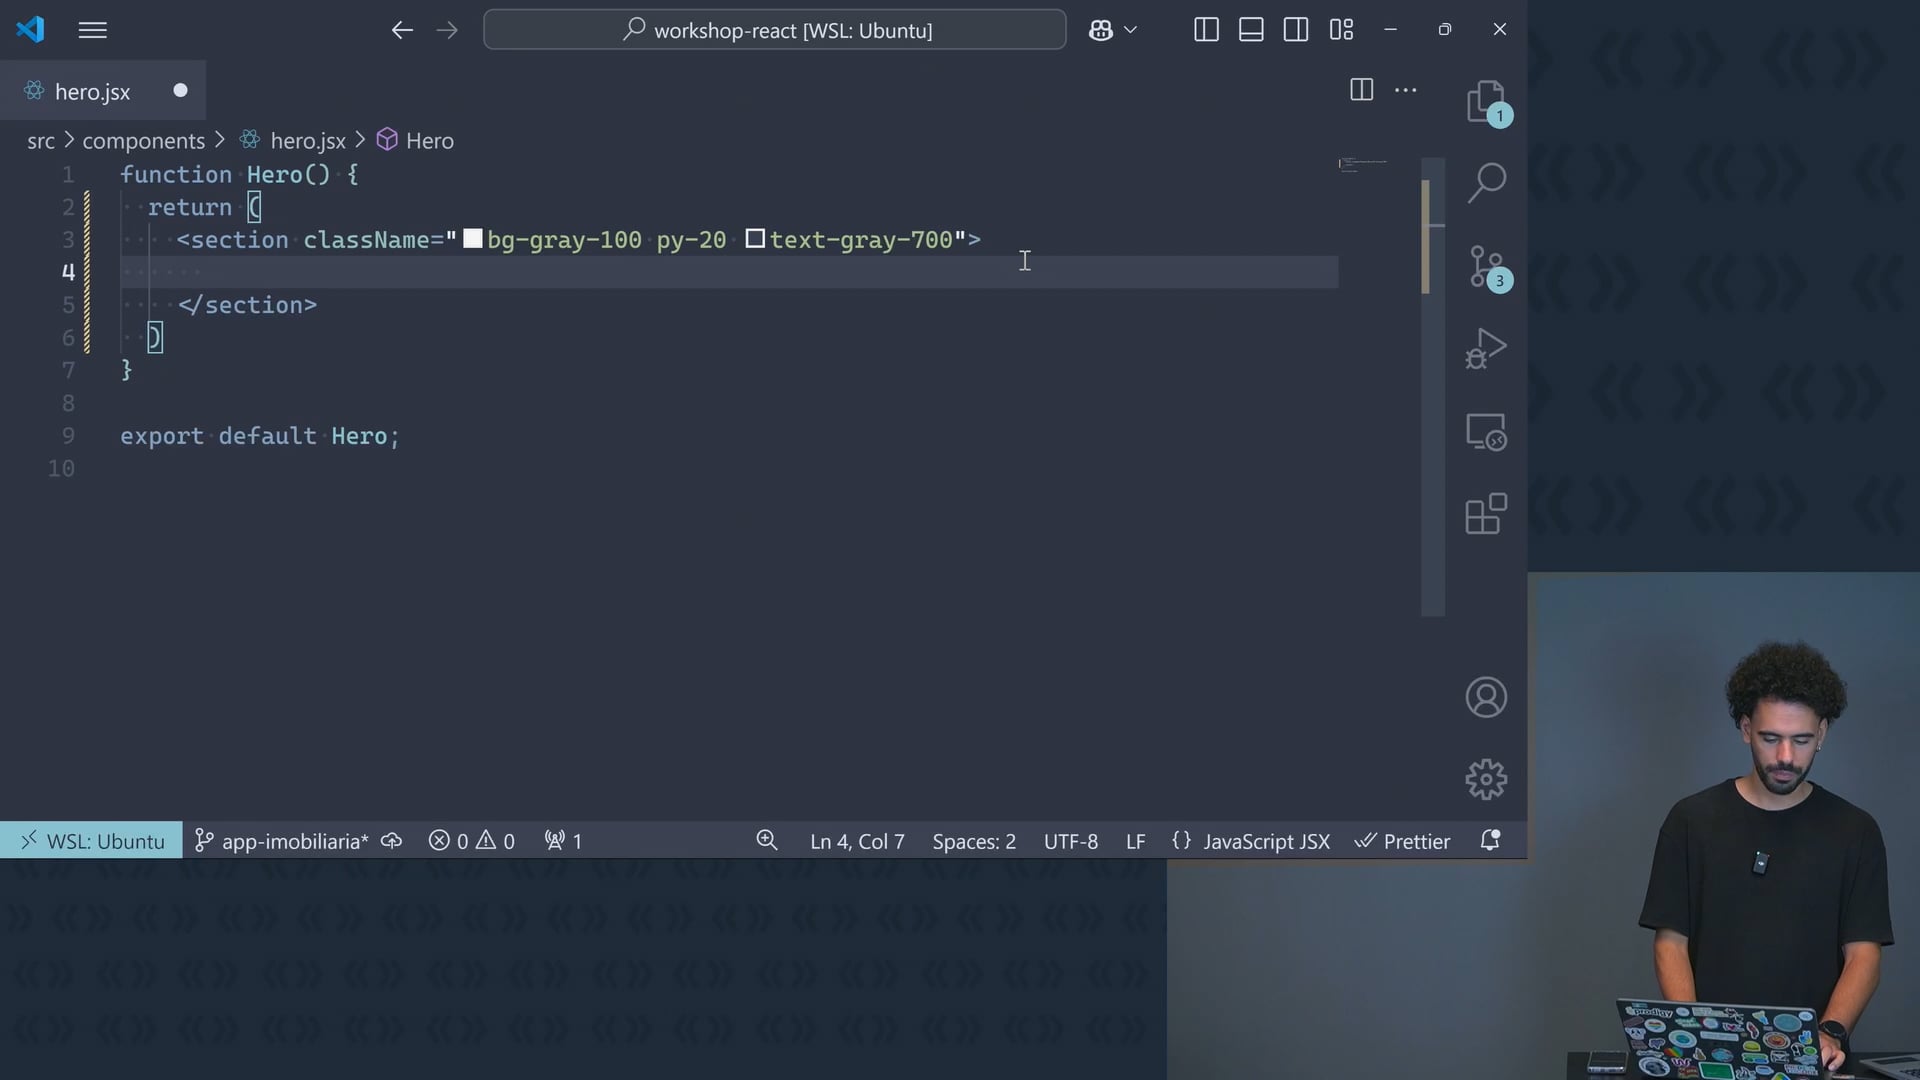Open editor More Actions ellipsis menu
Screen dimensions: 1920x1080
[1406, 90]
